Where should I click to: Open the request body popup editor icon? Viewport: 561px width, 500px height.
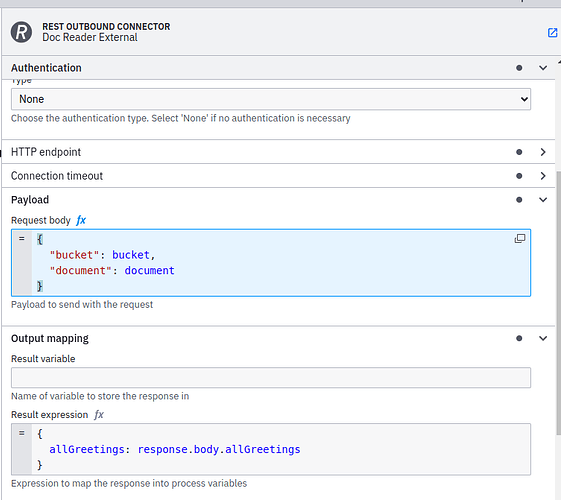pyautogui.click(x=519, y=239)
